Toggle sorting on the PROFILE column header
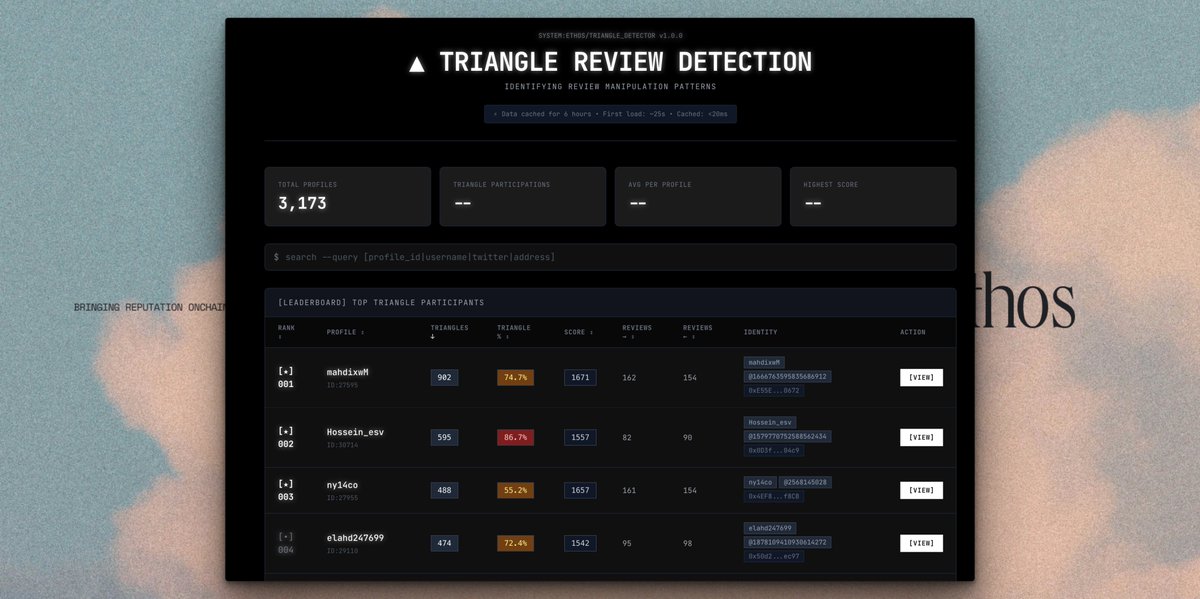Viewport: 1200px width, 599px height. point(347,332)
